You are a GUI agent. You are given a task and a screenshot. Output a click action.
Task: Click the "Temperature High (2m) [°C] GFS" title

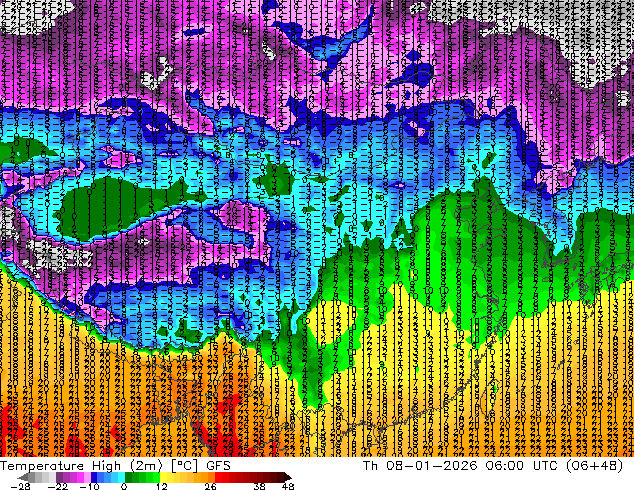click(116, 466)
